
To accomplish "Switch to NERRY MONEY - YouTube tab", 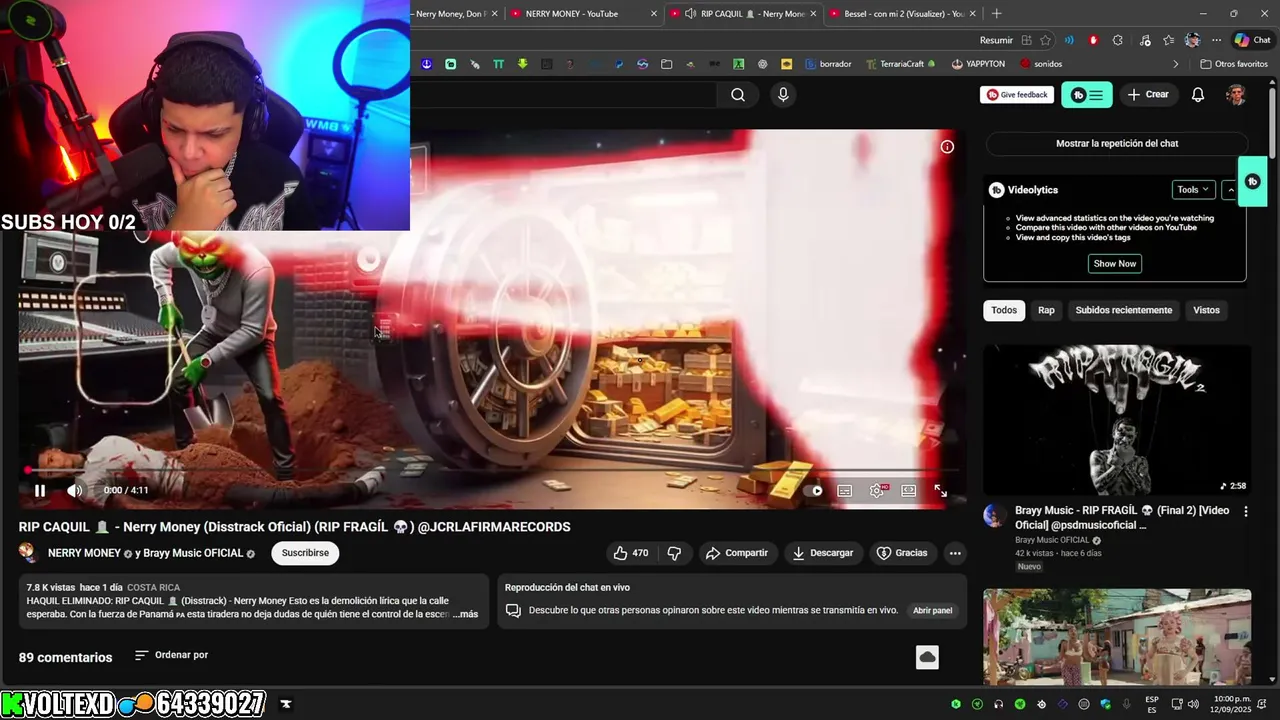I will pyautogui.click(x=582, y=14).
